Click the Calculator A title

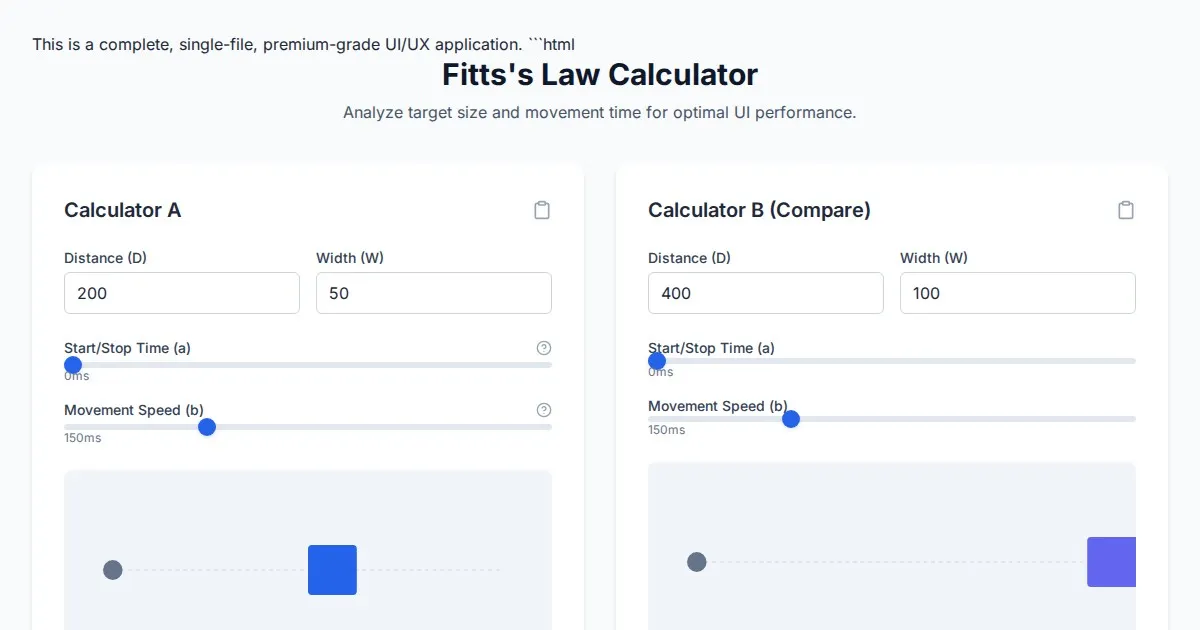coord(122,210)
